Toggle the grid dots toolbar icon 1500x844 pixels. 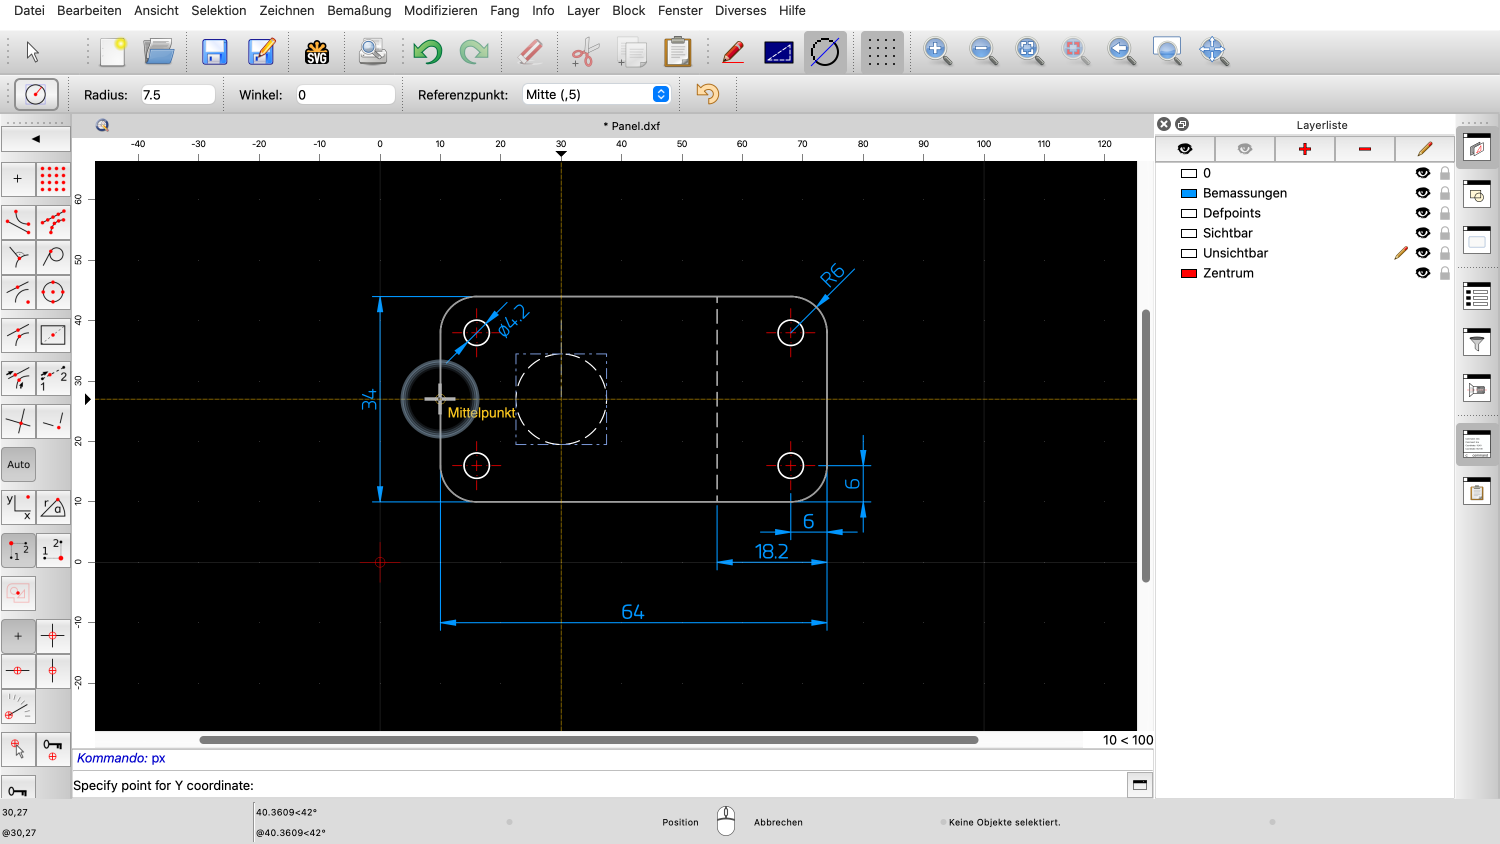click(x=882, y=52)
